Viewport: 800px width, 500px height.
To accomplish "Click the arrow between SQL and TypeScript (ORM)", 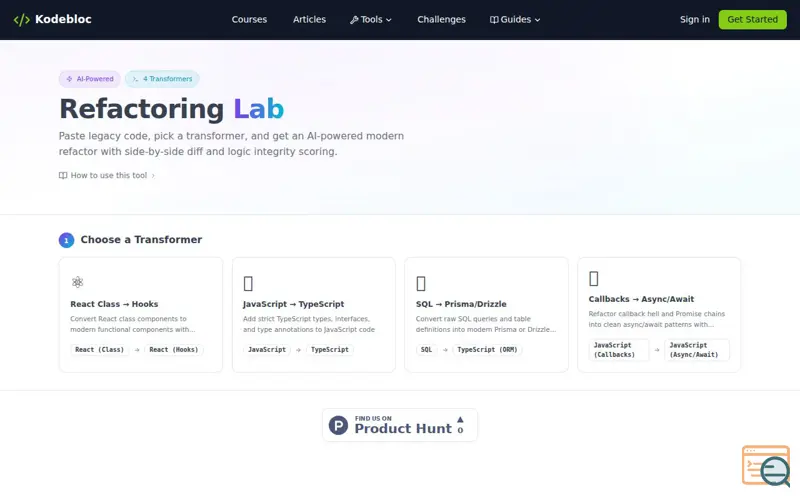I will coord(445,350).
